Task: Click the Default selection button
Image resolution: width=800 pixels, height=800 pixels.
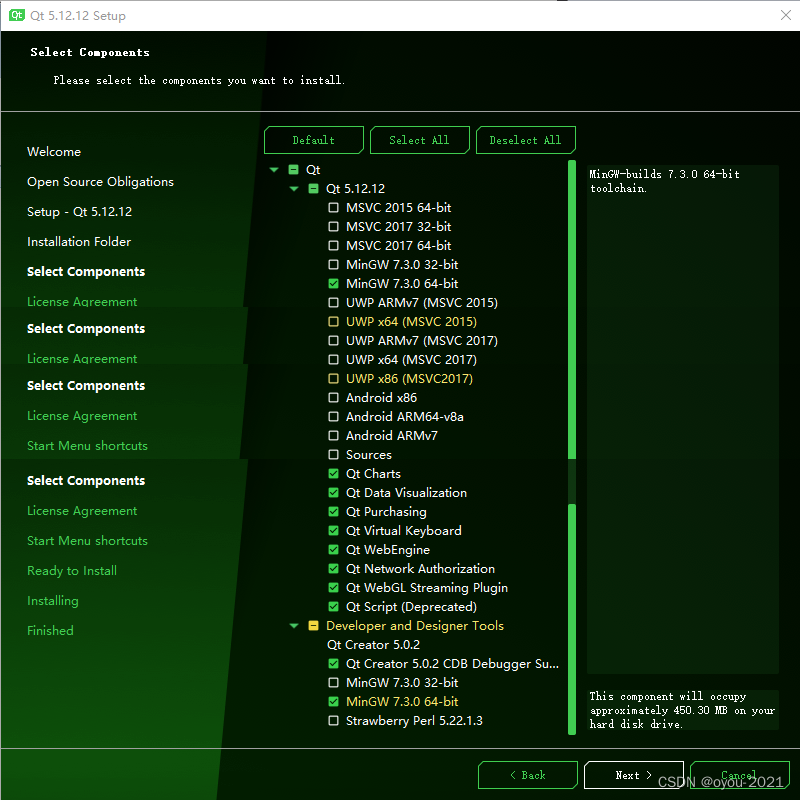Action: (313, 140)
